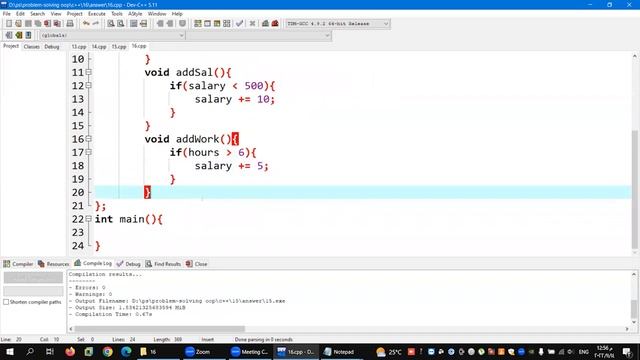Click the Compile & Run icon
The height and width of the screenshot is (360, 640).
tap(217, 24)
